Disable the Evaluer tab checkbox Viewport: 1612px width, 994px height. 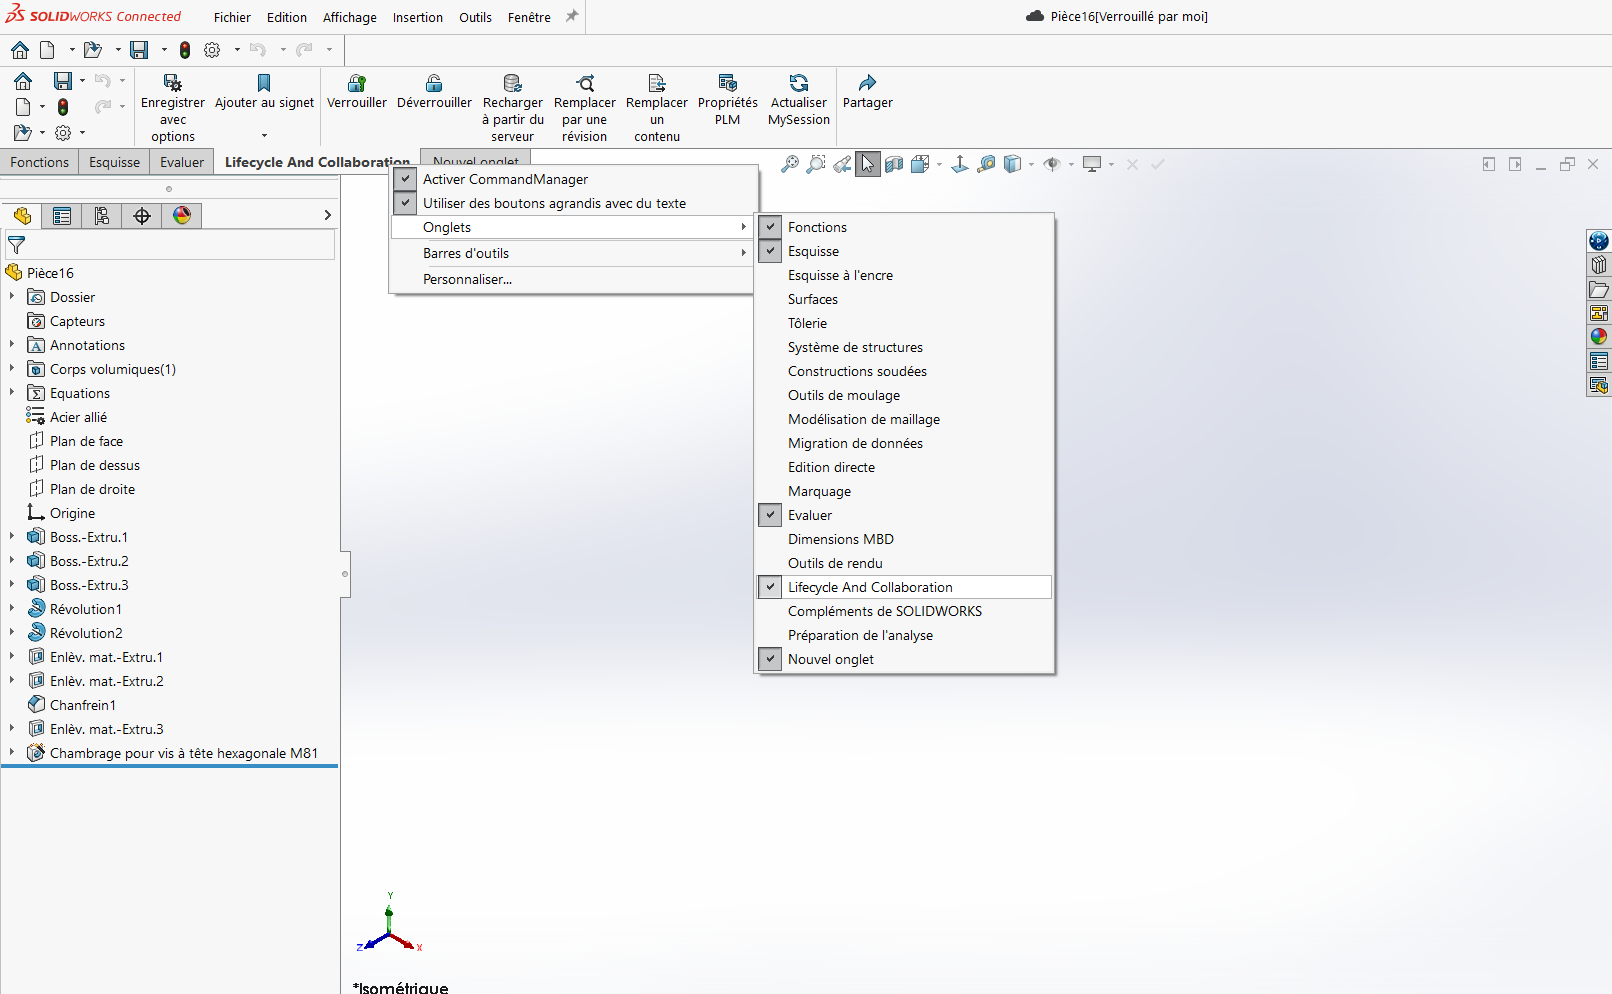[771, 515]
